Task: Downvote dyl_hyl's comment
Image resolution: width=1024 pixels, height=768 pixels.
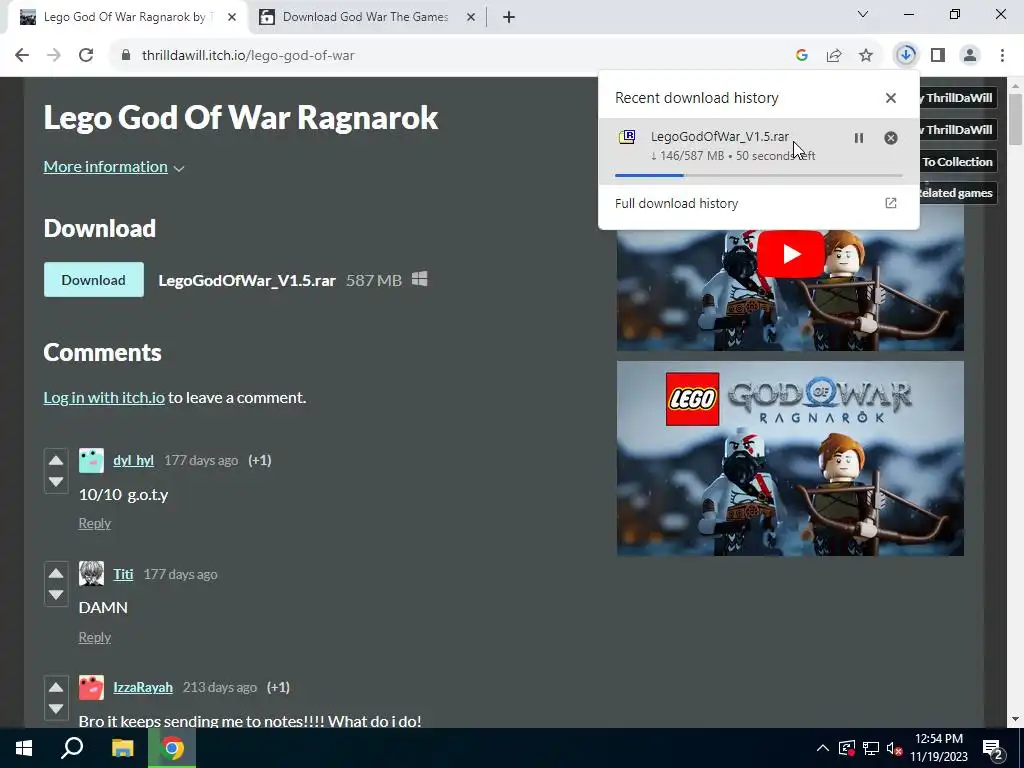Action: coord(56,482)
